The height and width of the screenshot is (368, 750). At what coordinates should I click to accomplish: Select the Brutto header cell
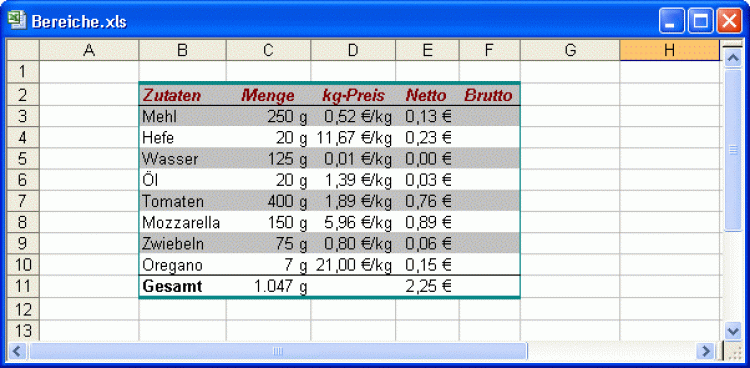[x=489, y=95]
